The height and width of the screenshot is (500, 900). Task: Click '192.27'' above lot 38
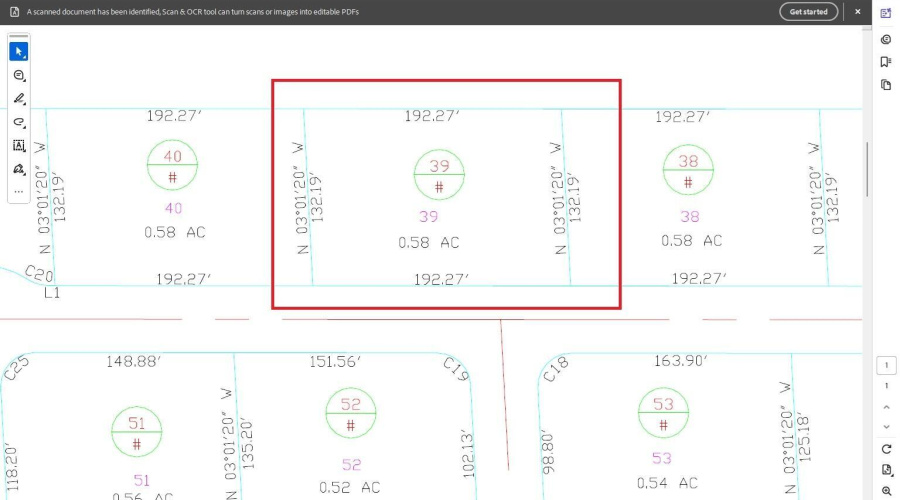[x=682, y=117]
